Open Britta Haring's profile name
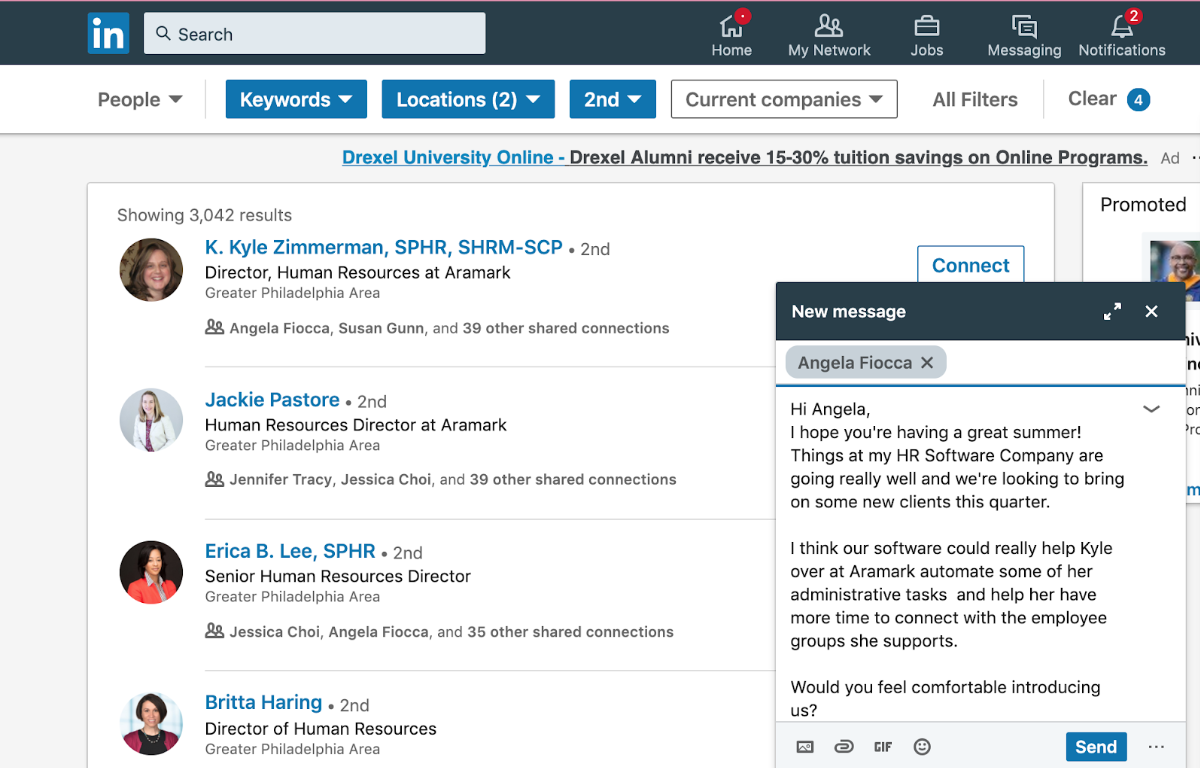Viewport: 1200px width, 768px height. pyautogui.click(x=263, y=702)
